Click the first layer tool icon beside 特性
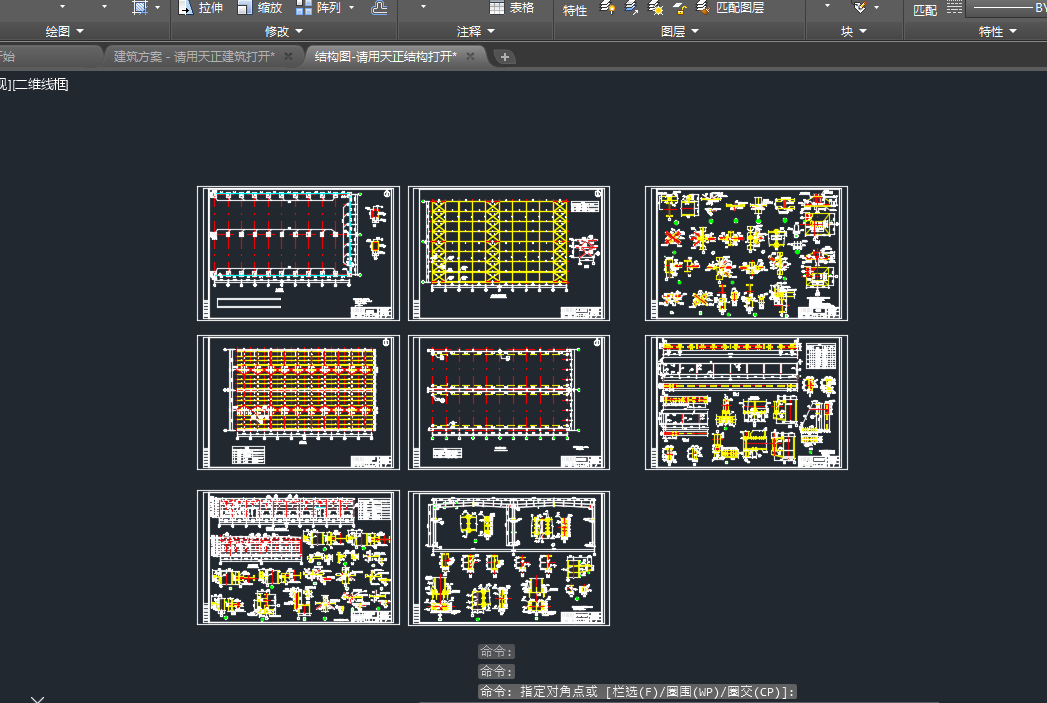This screenshot has height=703, width=1047. click(607, 8)
